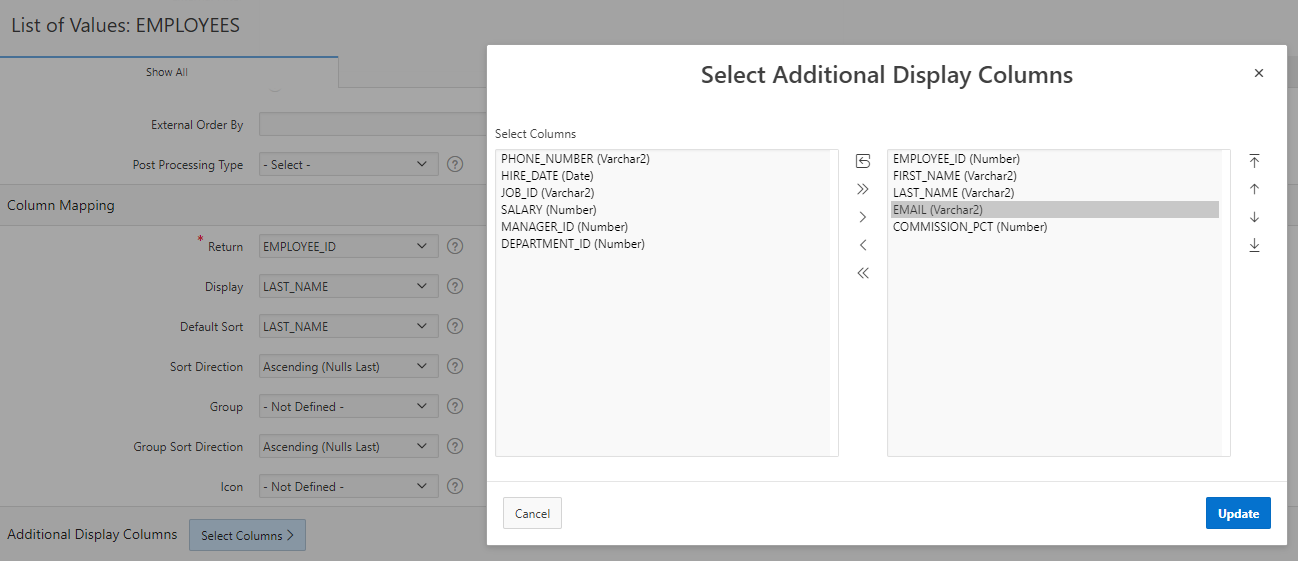Open the Sort Direction dropdown

pos(348,366)
